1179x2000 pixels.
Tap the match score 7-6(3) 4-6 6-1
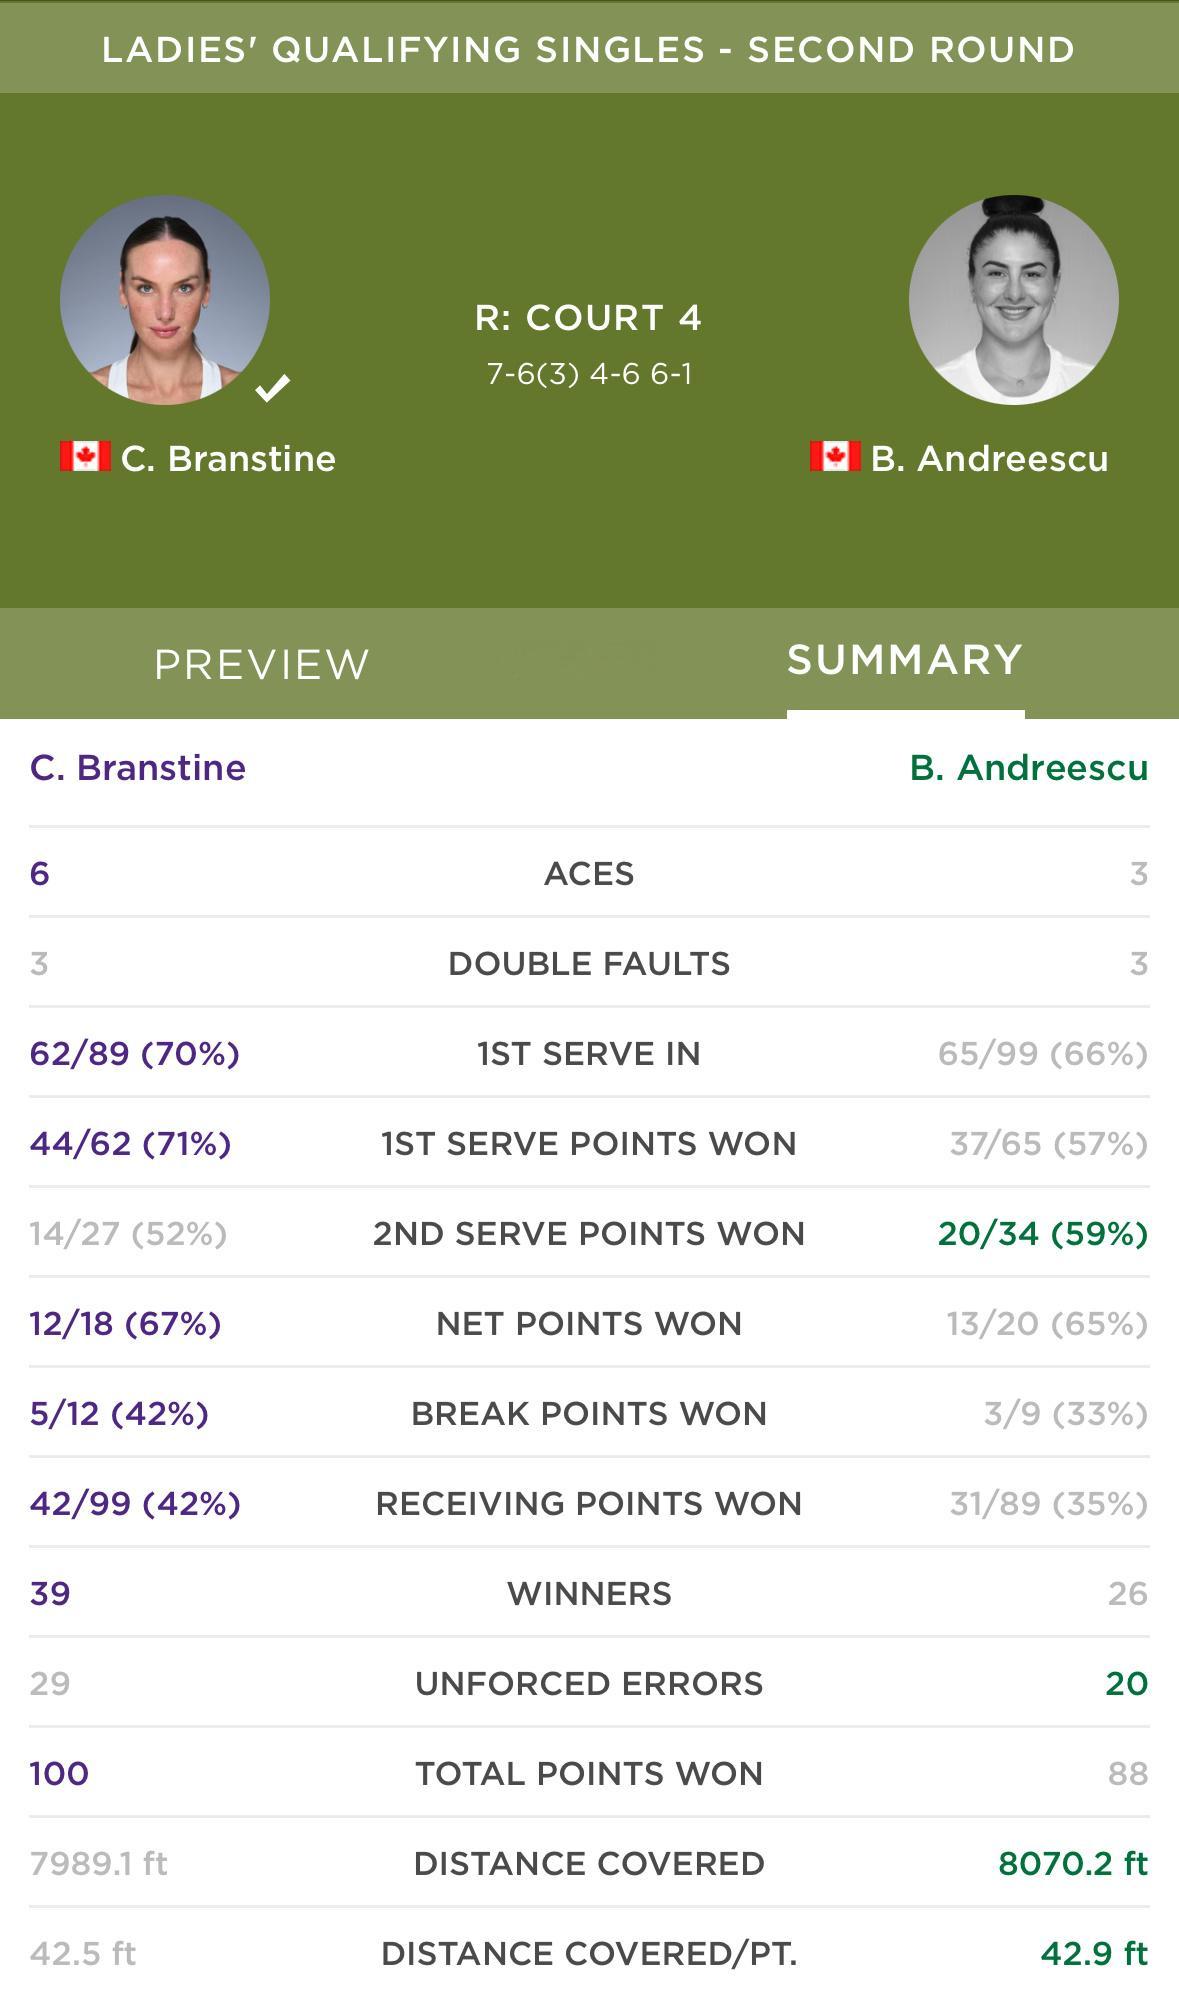589,374
